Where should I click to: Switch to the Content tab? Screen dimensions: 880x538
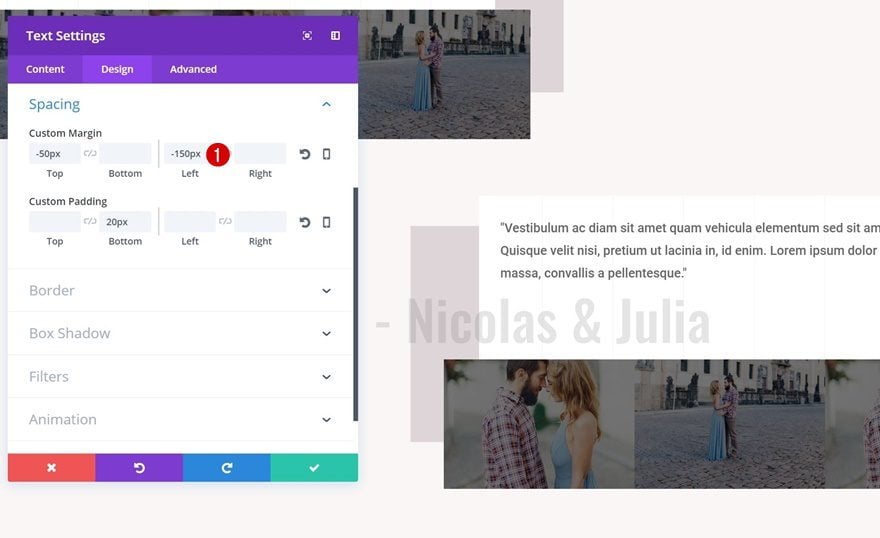45,69
